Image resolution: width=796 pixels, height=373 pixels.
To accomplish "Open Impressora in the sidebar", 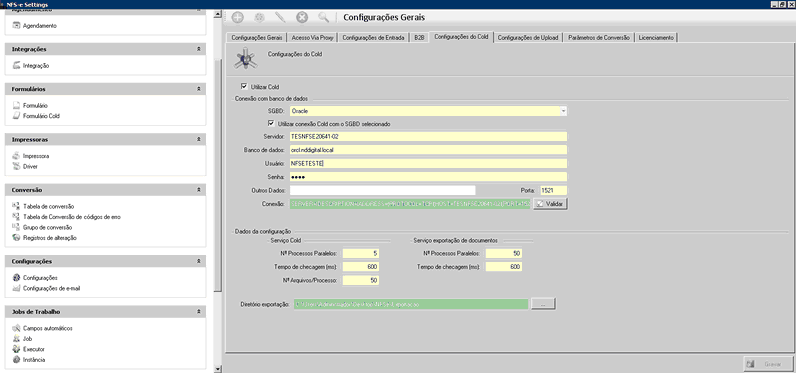I will (36, 156).
